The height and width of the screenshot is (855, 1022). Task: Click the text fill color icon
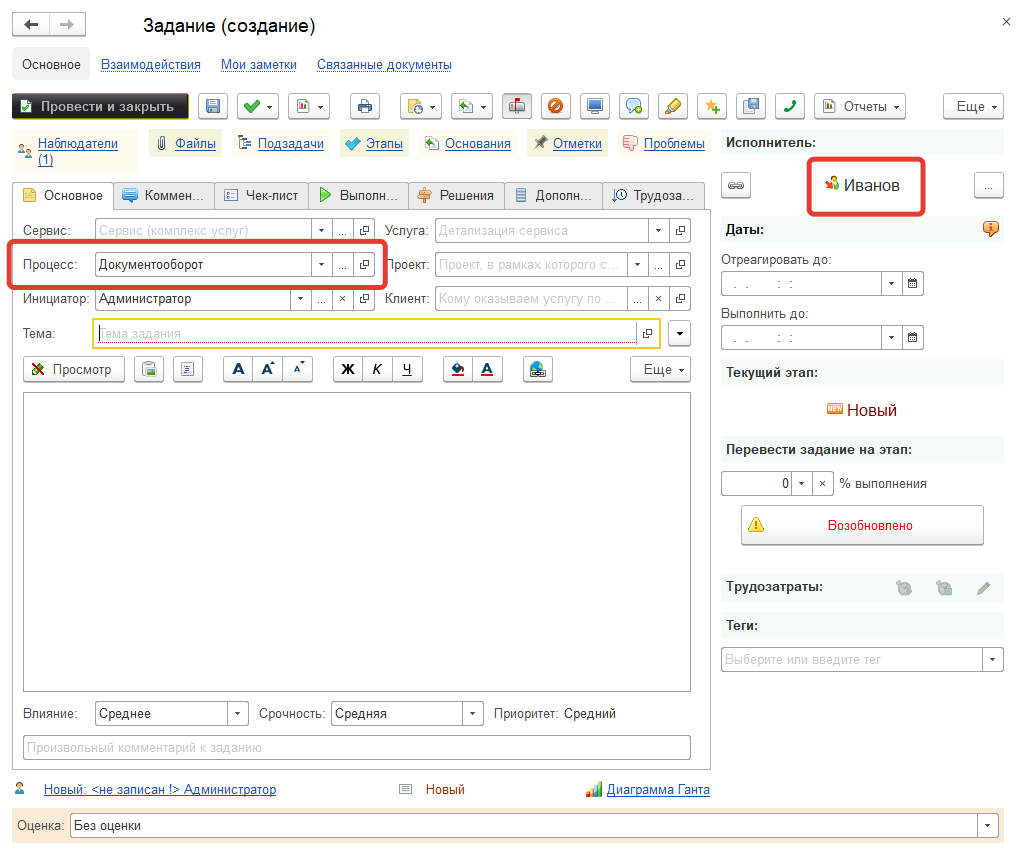point(458,369)
